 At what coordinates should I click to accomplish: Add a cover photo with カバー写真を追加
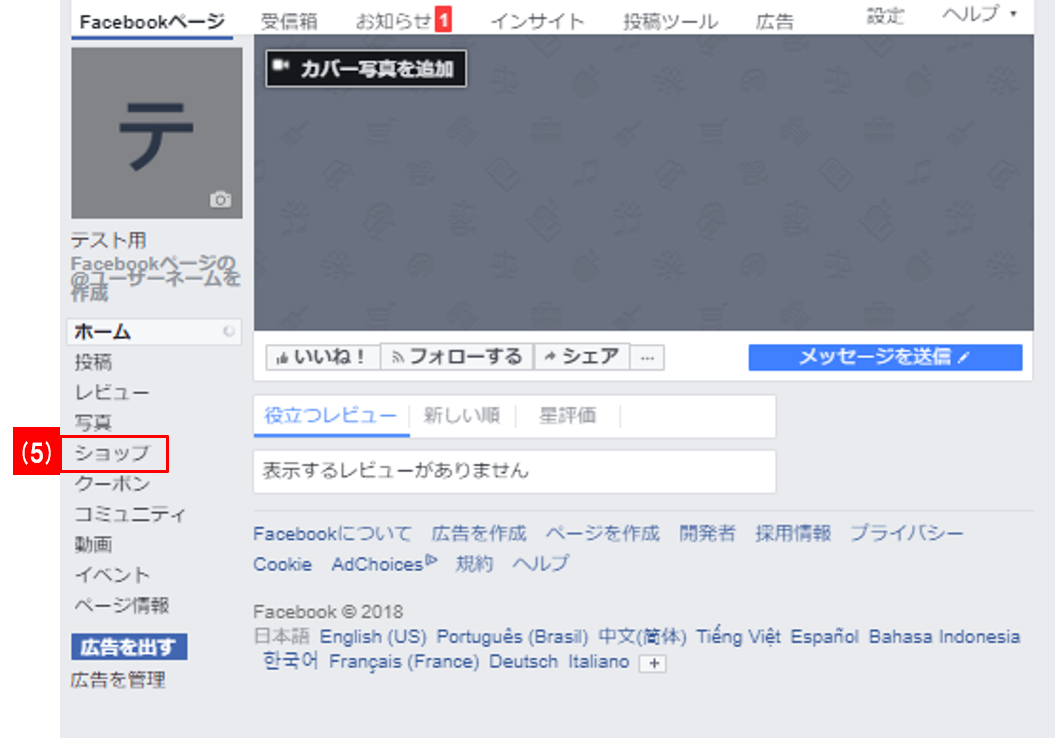pyautogui.click(x=366, y=68)
